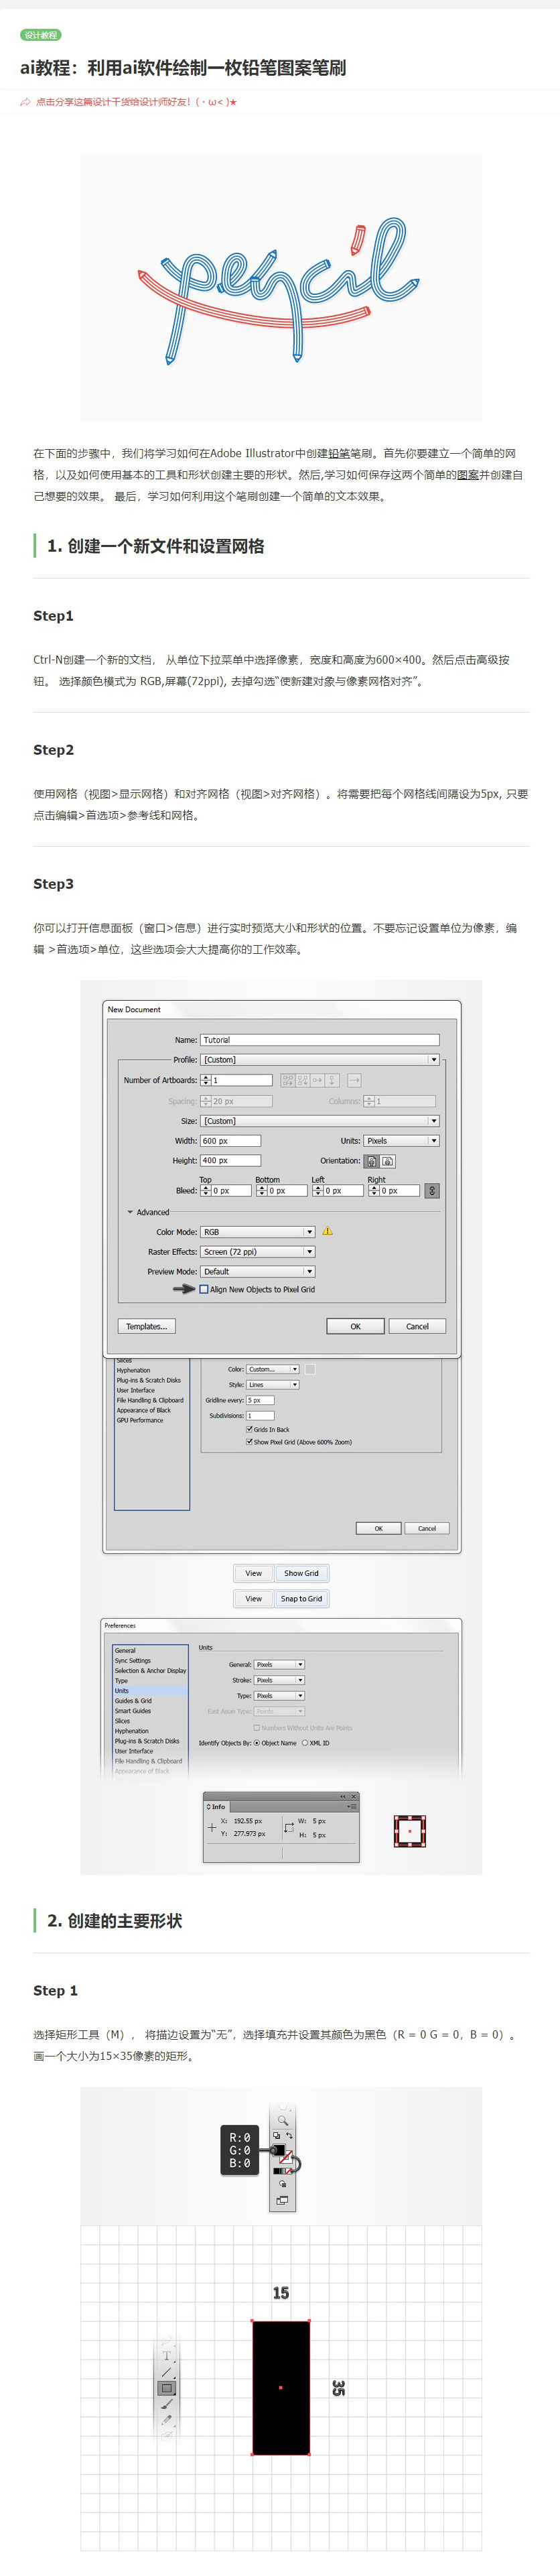Click the landscape orientation icon

(x=388, y=1161)
